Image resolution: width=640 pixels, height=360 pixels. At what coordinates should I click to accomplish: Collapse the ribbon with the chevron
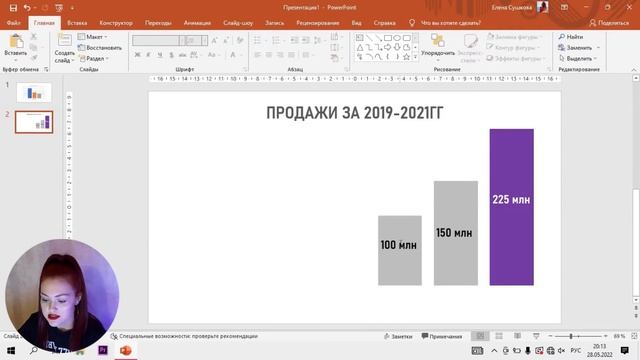[x=634, y=70]
